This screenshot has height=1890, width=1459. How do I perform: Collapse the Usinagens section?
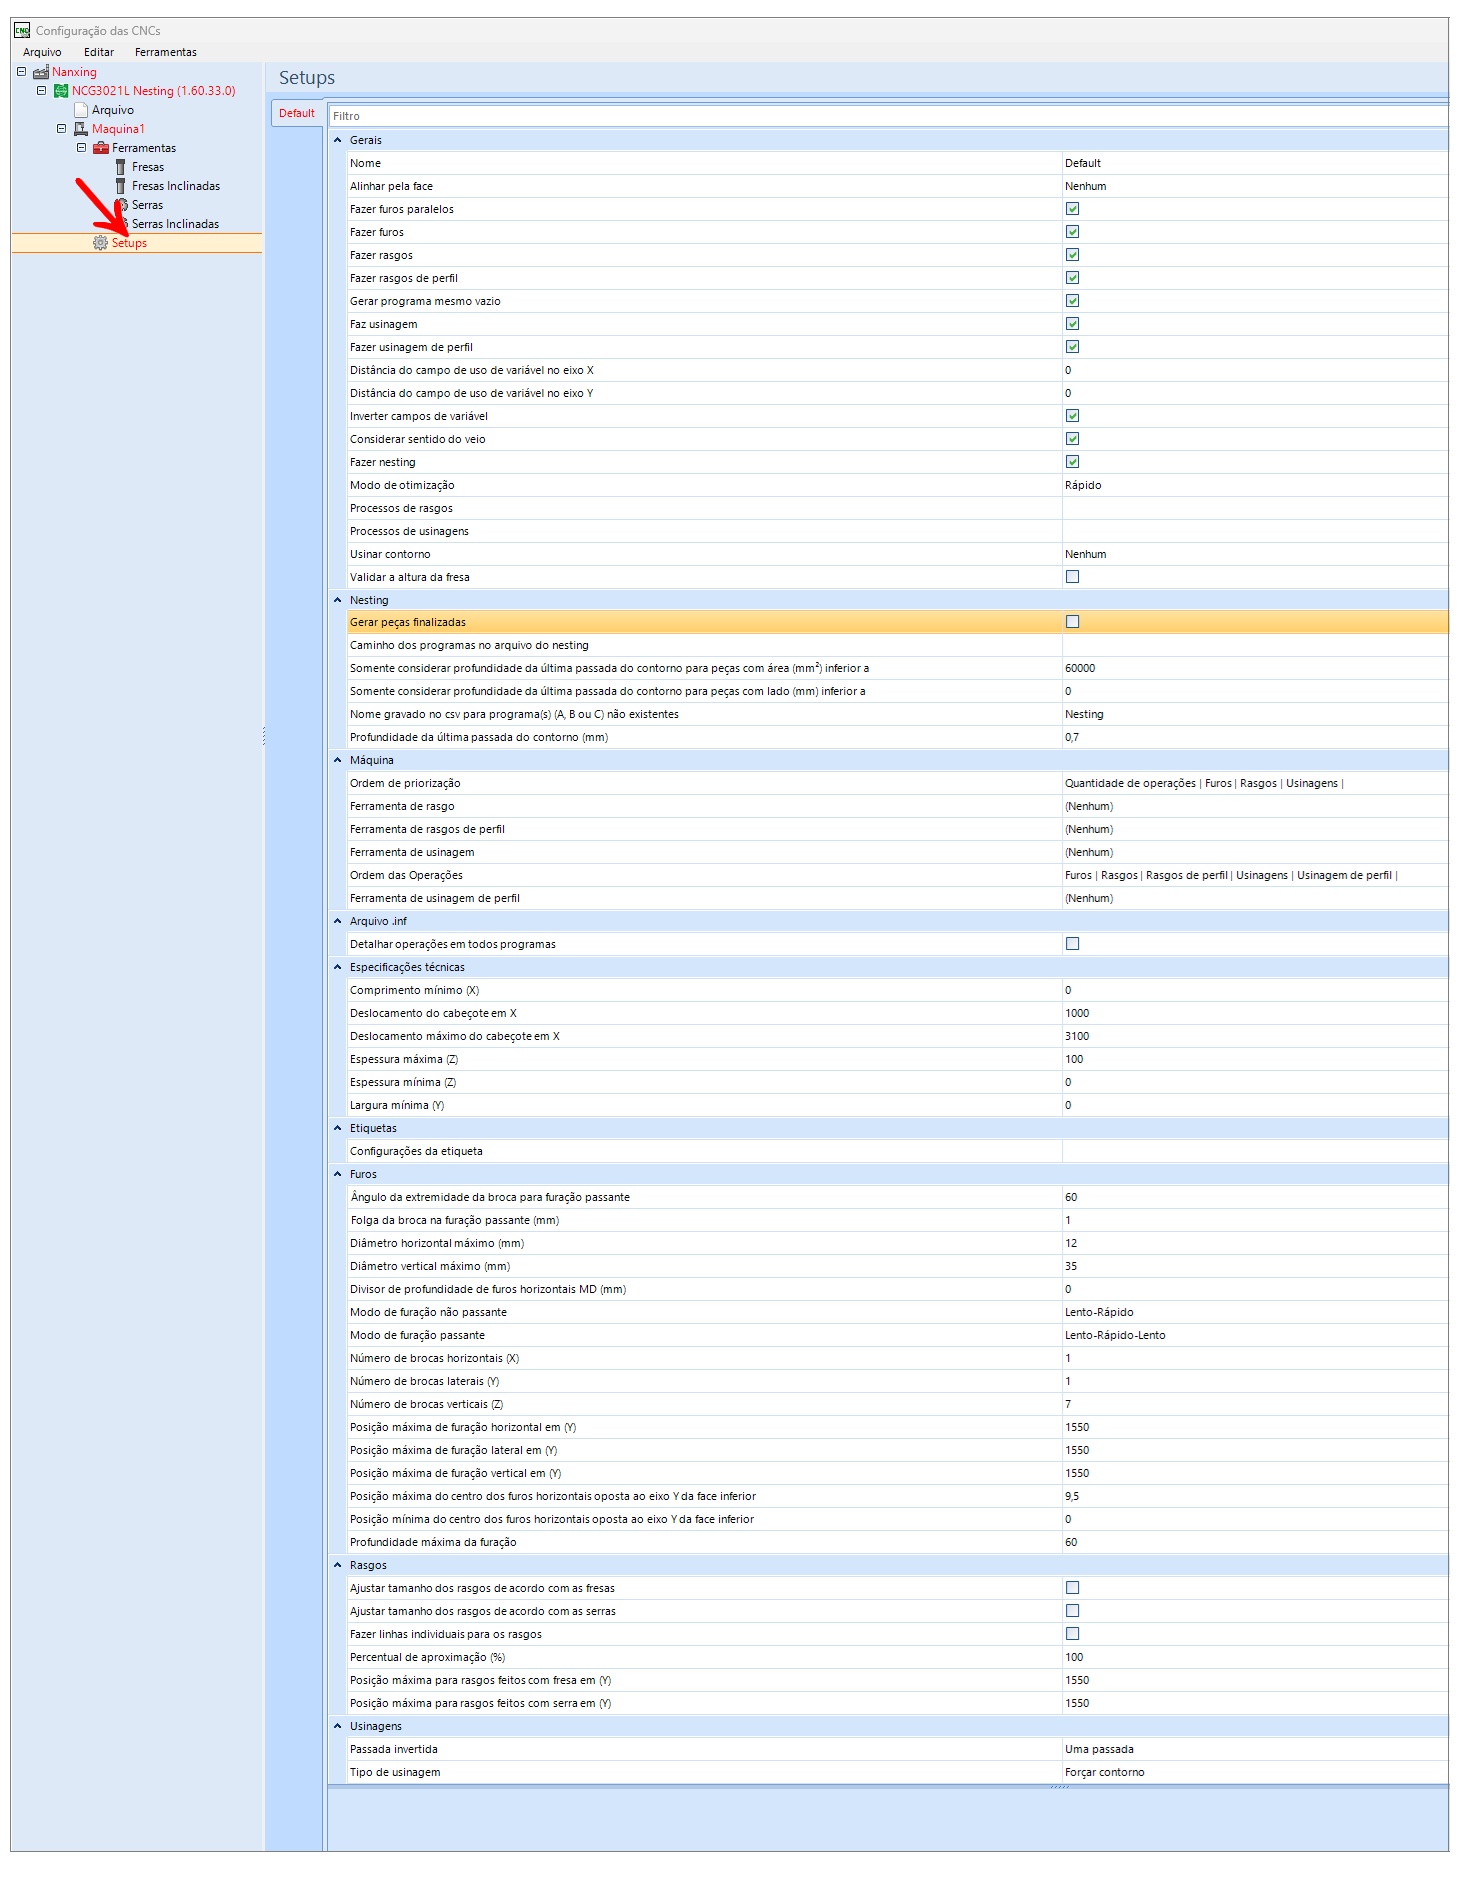coord(338,1726)
